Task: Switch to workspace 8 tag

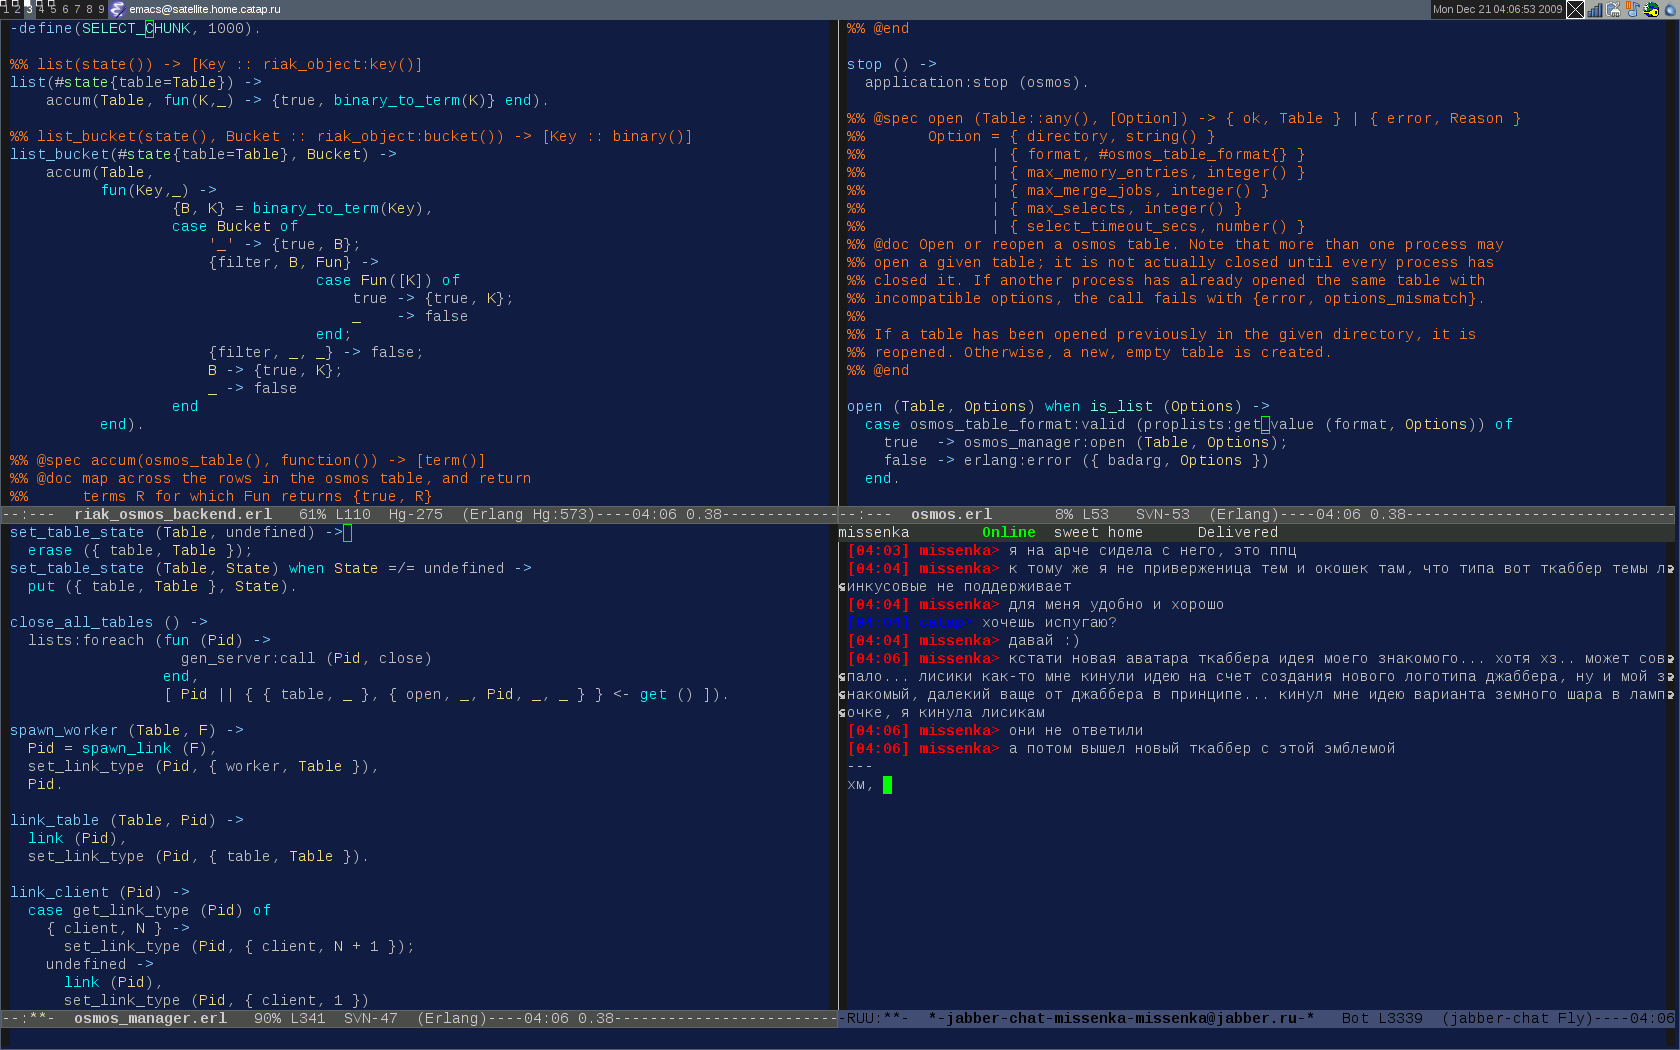Action: 89,9
